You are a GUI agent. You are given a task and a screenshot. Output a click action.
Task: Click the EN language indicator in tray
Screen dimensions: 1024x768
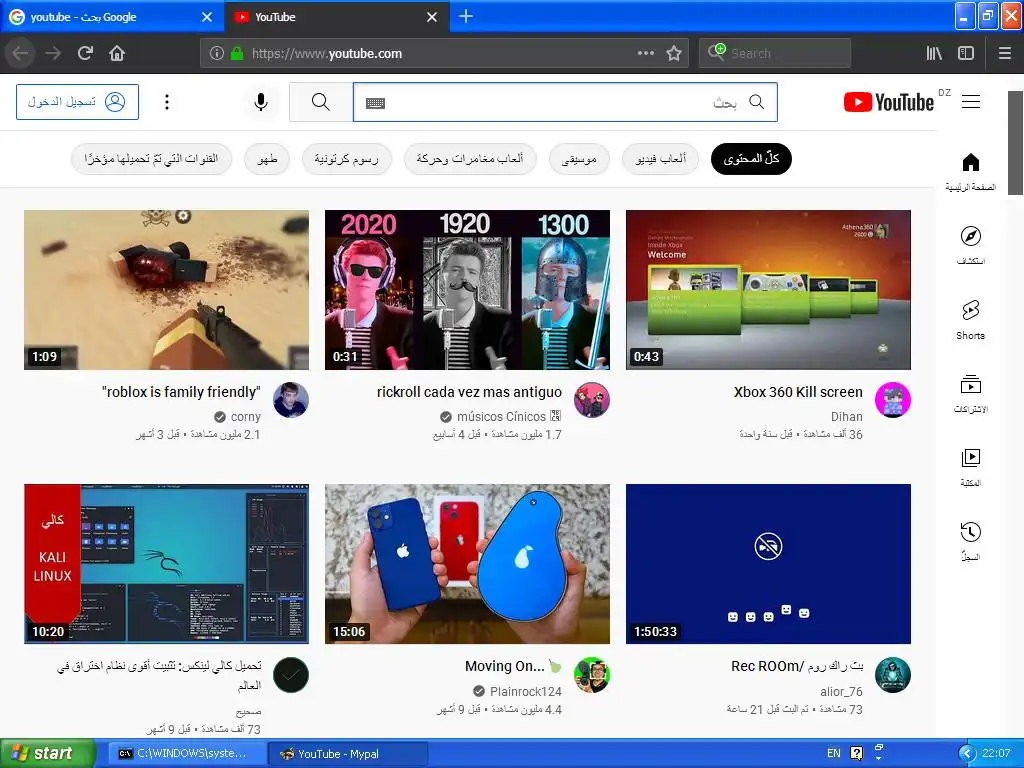834,754
